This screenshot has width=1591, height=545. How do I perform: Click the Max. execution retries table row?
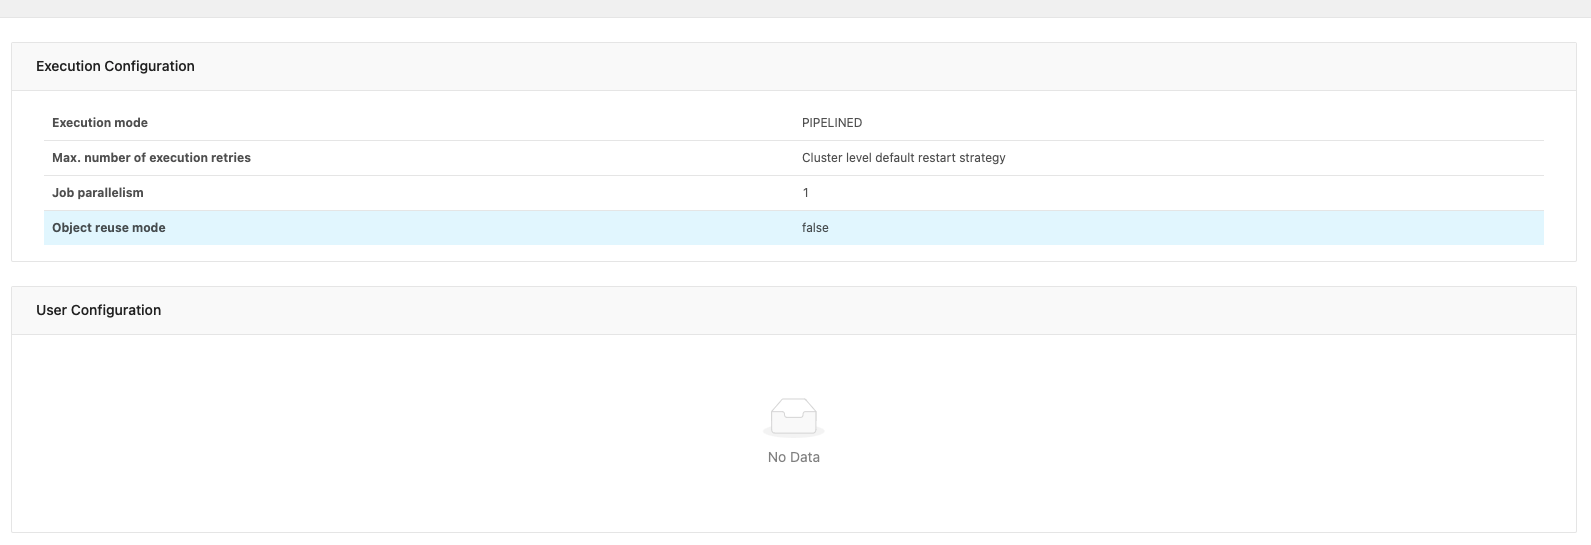(500, 158)
